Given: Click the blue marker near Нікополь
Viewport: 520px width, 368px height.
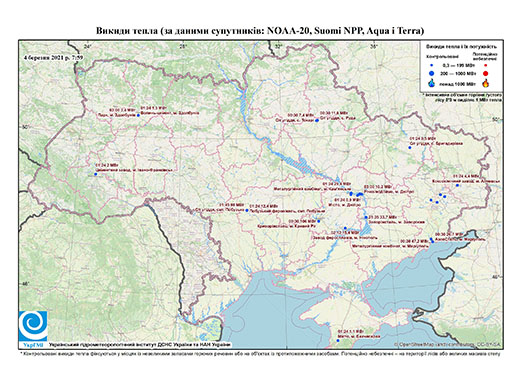Looking at the screenshot, I should click(x=345, y=228).
